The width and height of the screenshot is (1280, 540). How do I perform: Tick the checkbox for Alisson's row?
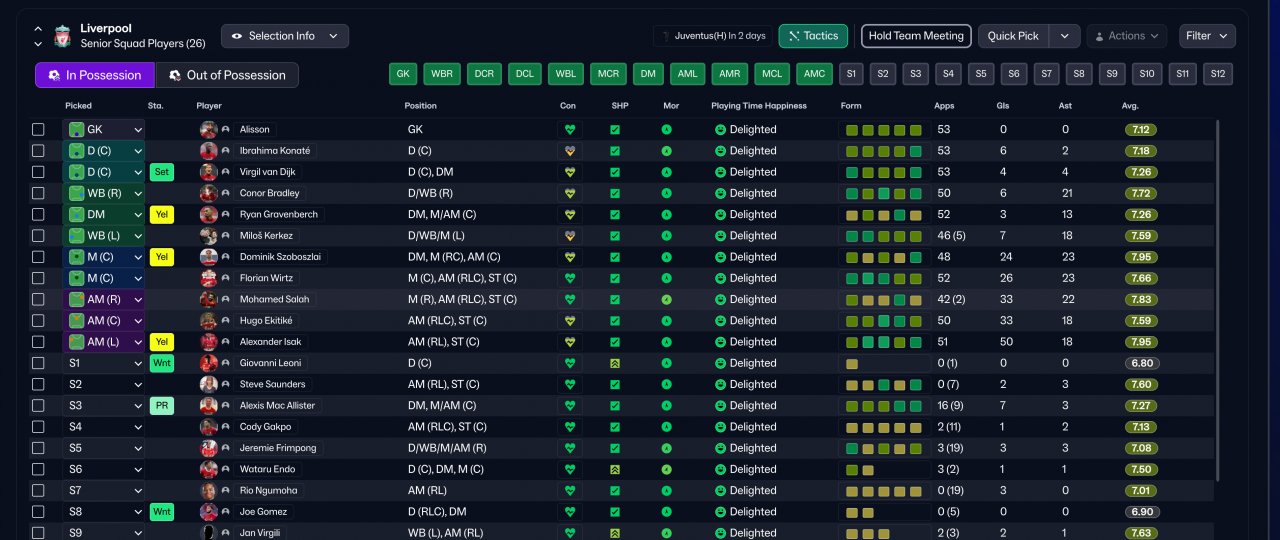click(x=38, y=130)
